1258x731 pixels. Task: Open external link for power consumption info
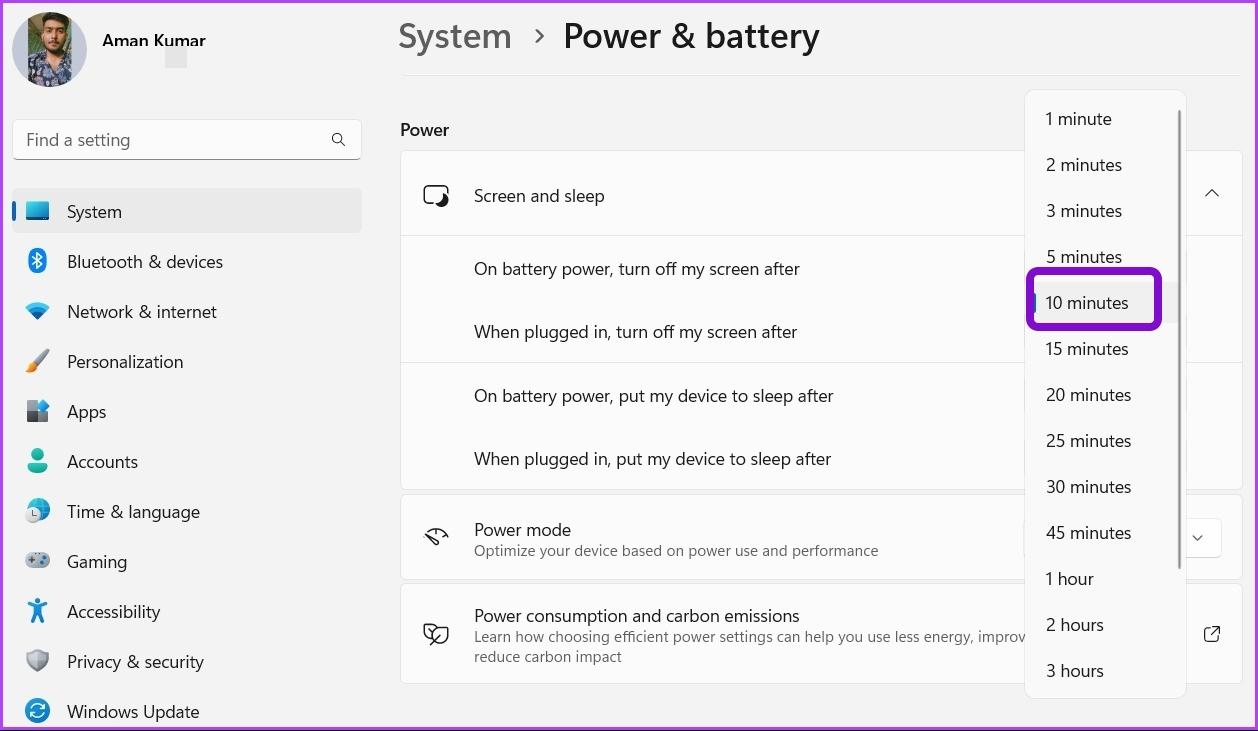(x=1212, y=634)
